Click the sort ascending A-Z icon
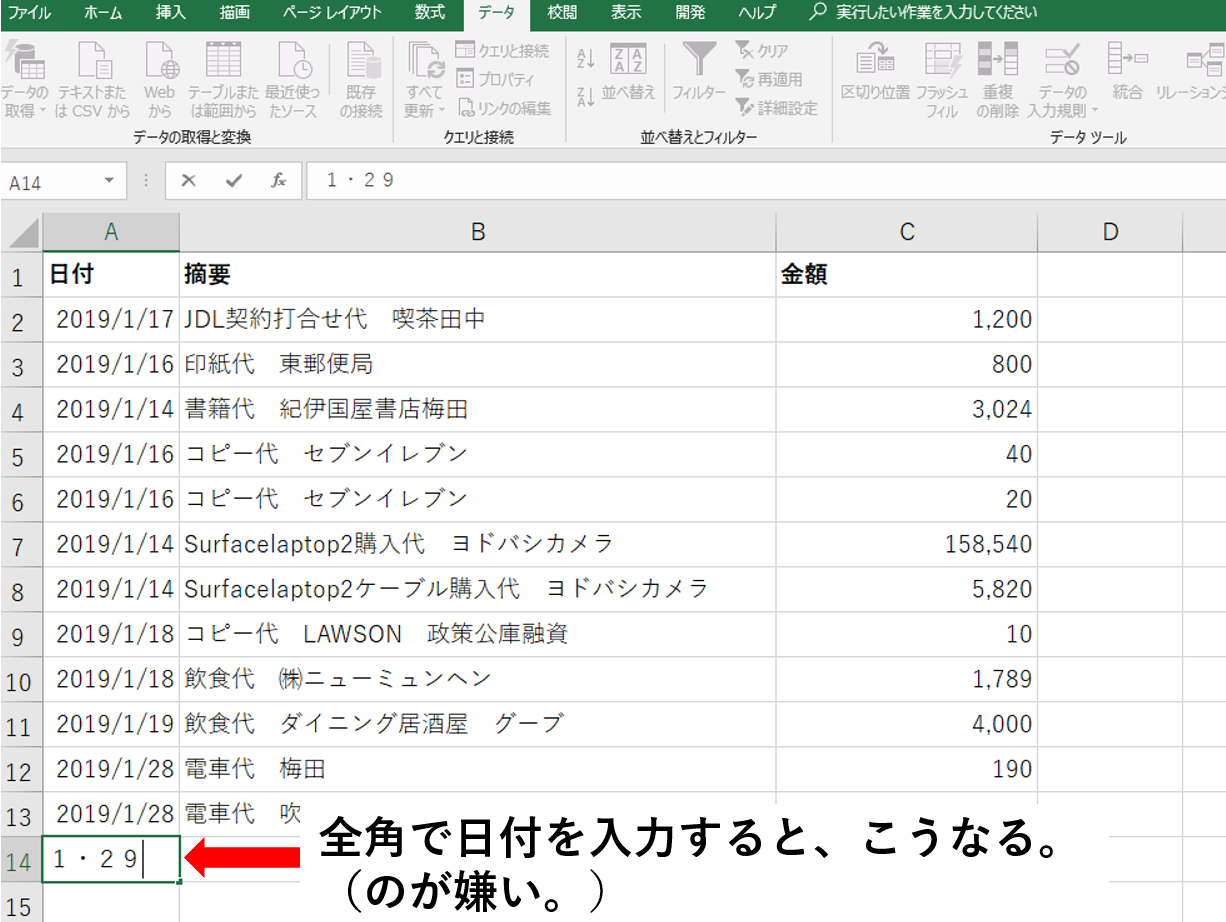Image resolution: width=1226 pixels, height=922 pixels. click(x=587, y=59)
